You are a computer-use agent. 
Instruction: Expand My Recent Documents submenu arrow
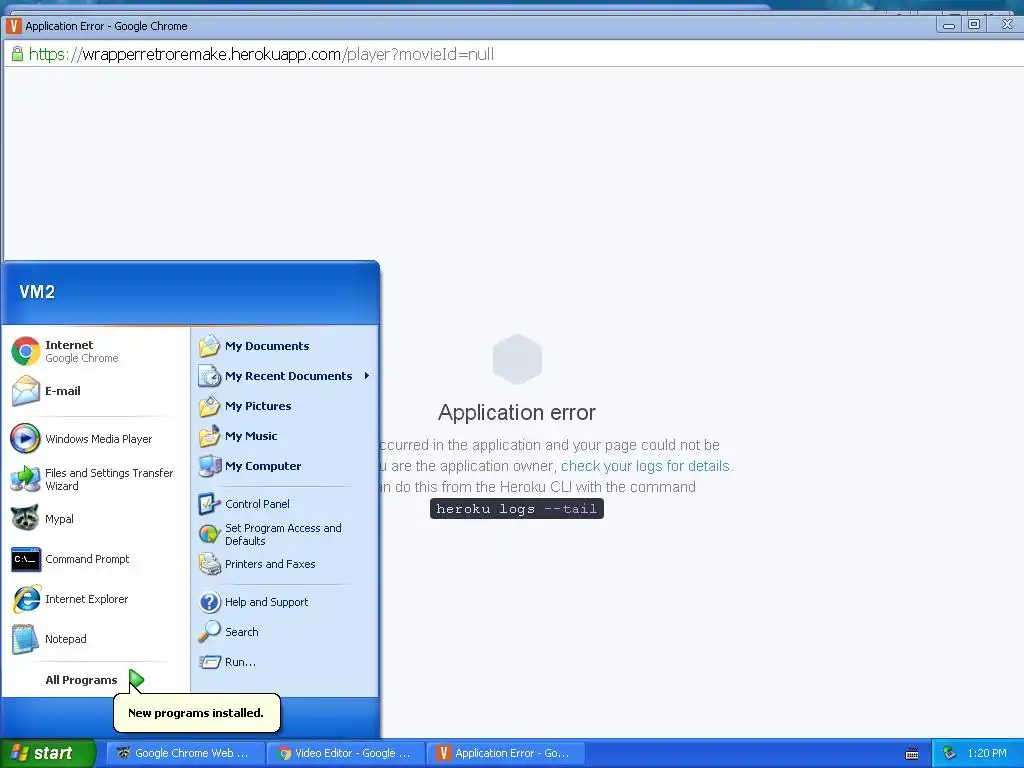[367, 376]
